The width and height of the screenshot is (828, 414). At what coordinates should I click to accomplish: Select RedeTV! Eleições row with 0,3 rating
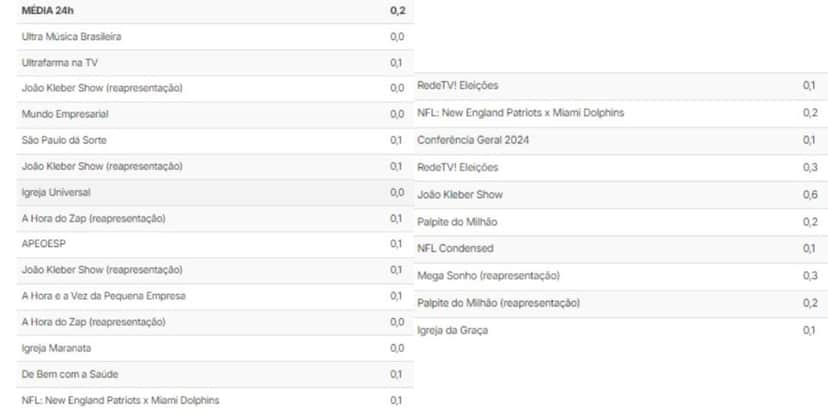tap(621, 168)
